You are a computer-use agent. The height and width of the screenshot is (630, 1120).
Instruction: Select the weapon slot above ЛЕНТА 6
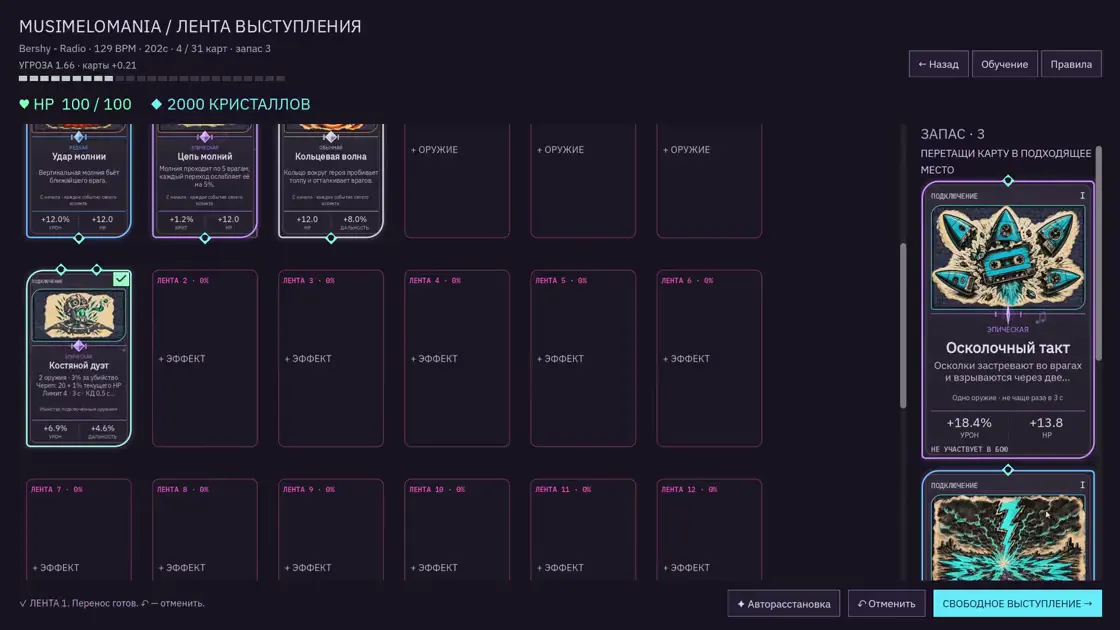tap(709, 181)
